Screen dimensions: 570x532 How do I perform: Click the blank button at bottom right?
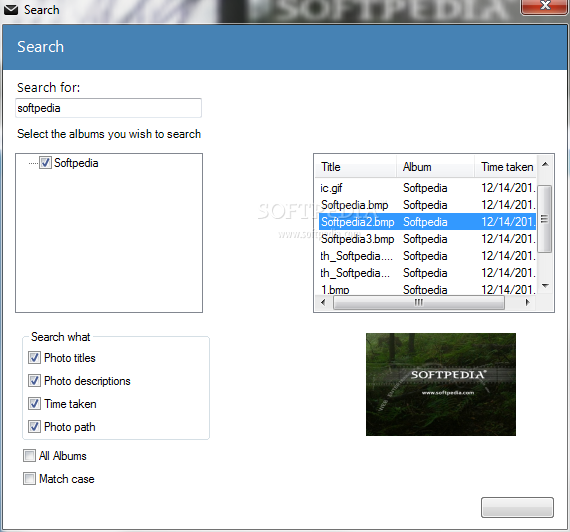tap(517, 507)
